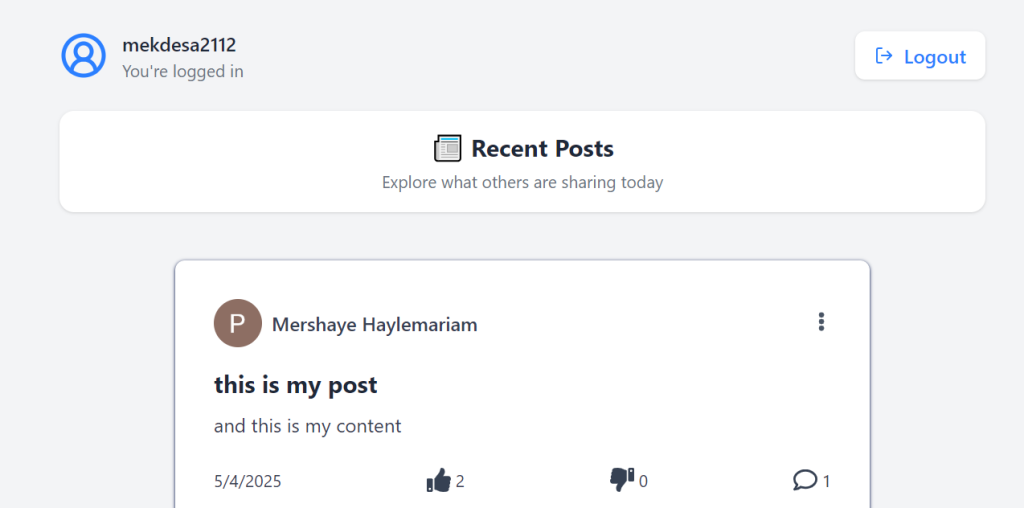Click the blue user profile icon
Image resolution: width=1024 pixels, height=508 pixels.
[84, 56]
